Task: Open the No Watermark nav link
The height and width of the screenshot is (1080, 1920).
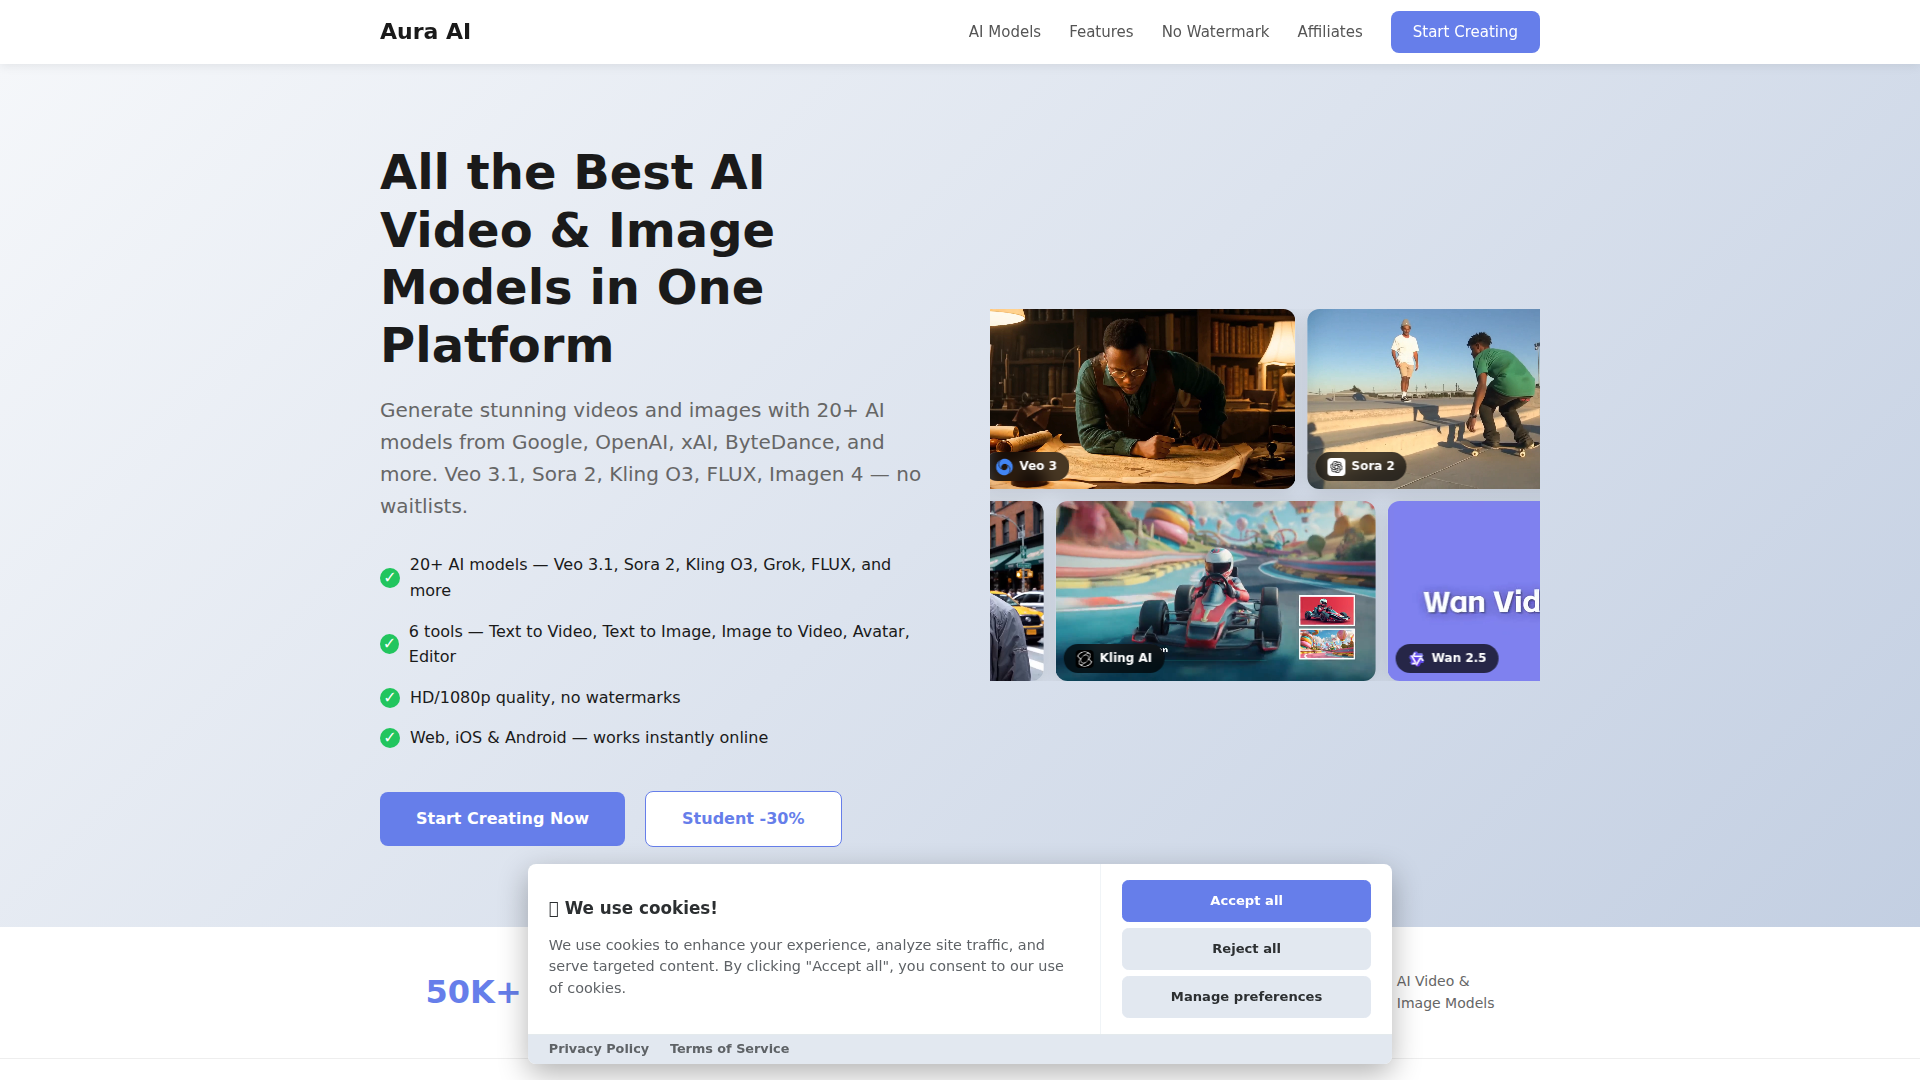Action: pyautogui.click(x=1215, y=32)
